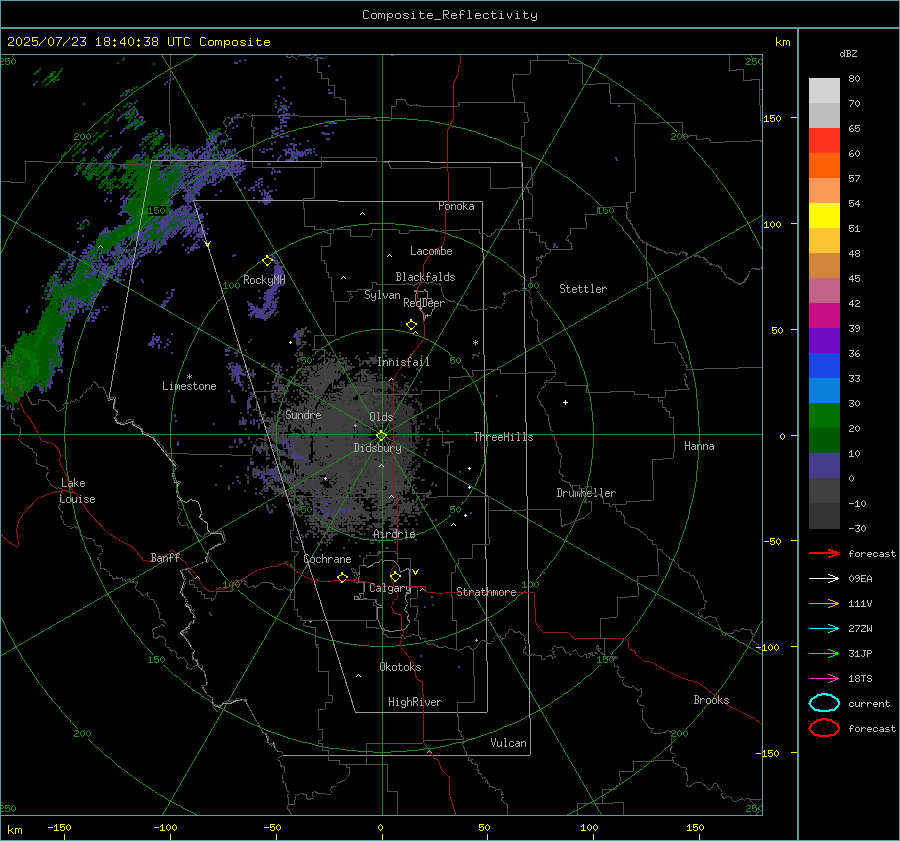Click the Okotoks label
This screenshot has height=841, width=900.
(400, 667)
